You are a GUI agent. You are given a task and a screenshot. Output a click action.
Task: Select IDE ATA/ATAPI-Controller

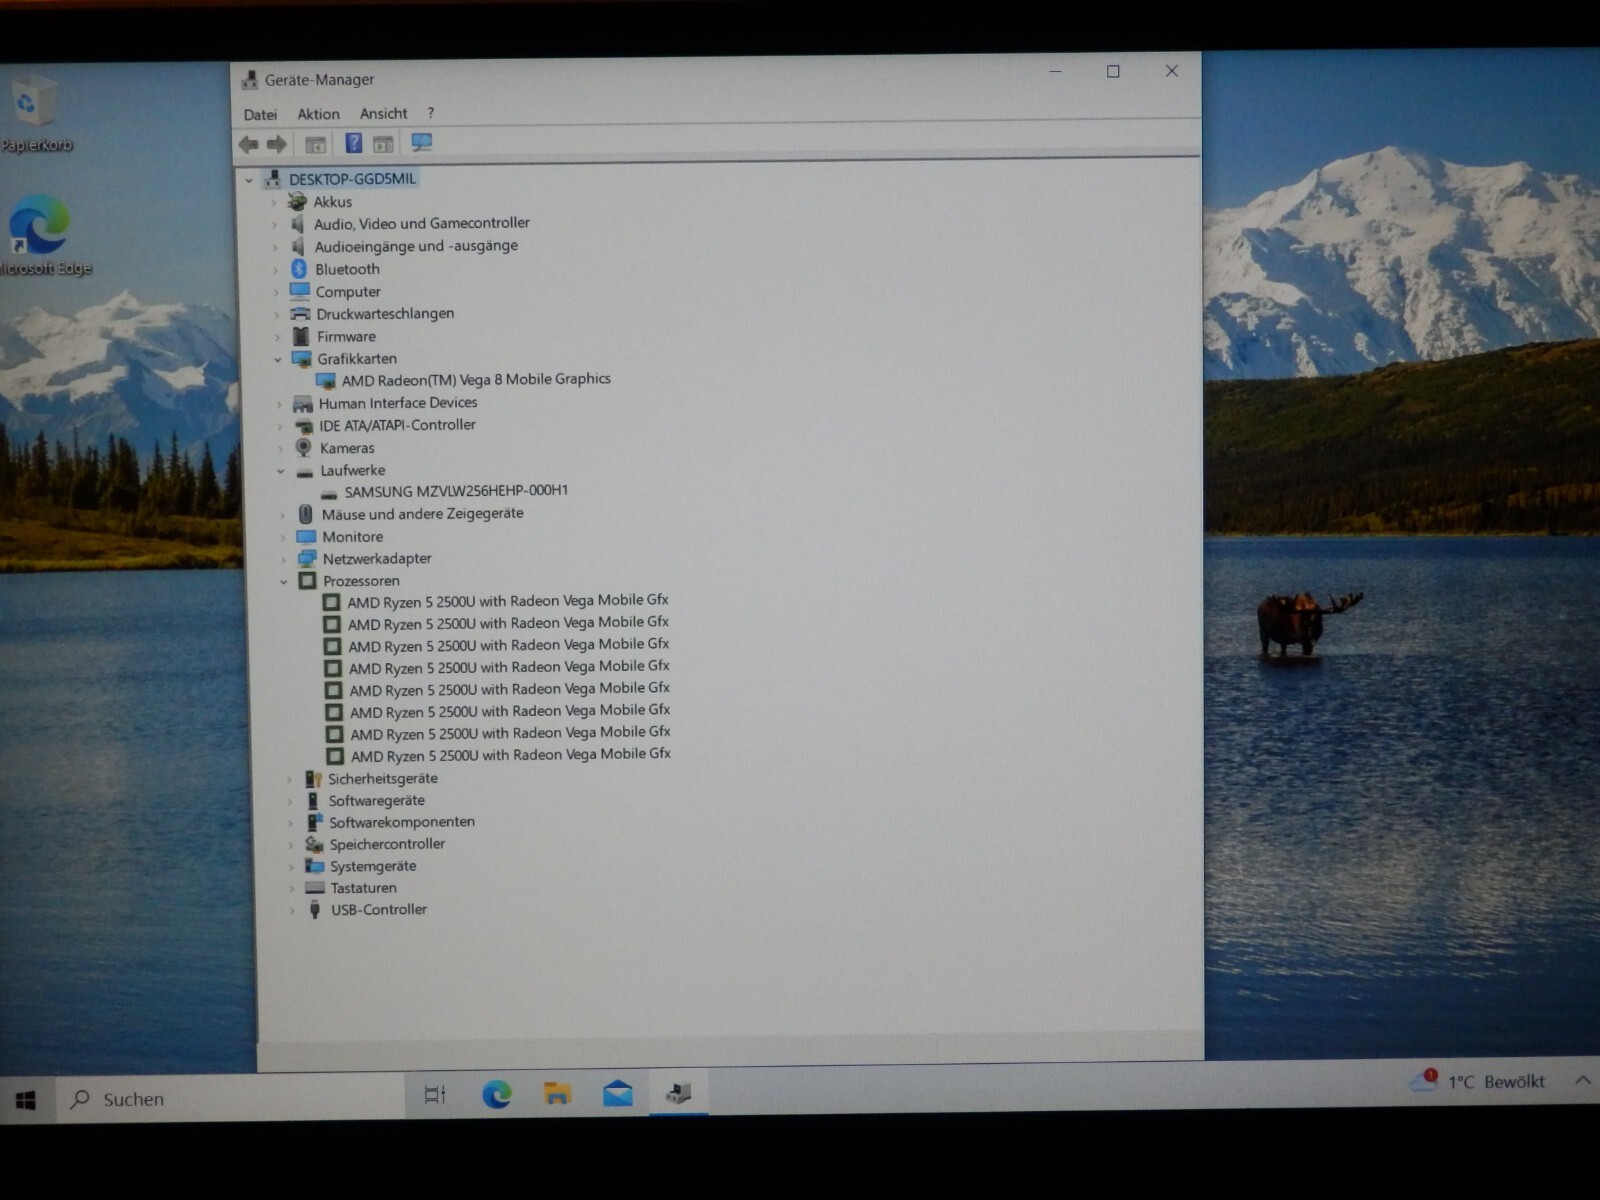397,425
